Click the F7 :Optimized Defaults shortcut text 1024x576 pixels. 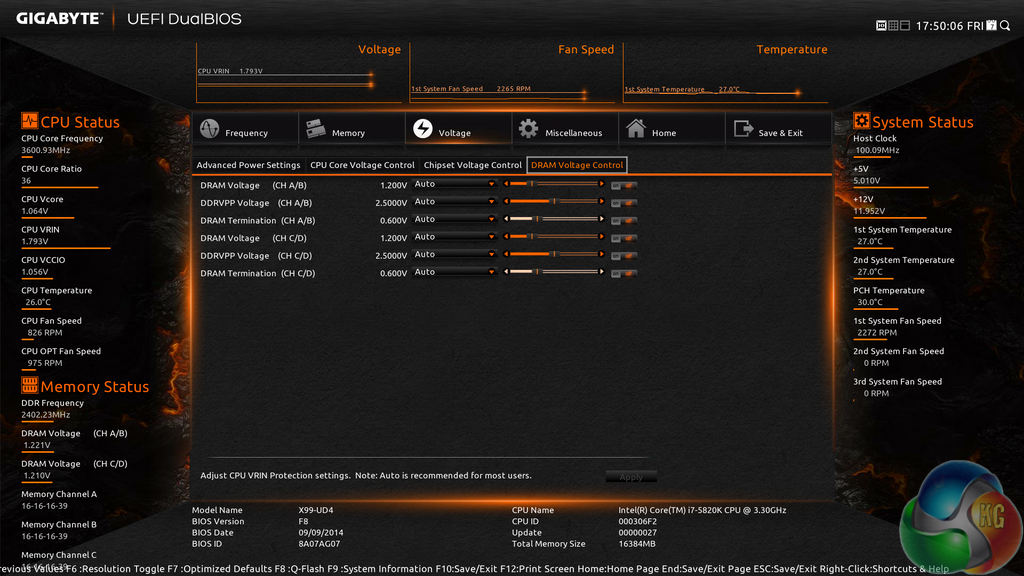[x=221, y=569]
